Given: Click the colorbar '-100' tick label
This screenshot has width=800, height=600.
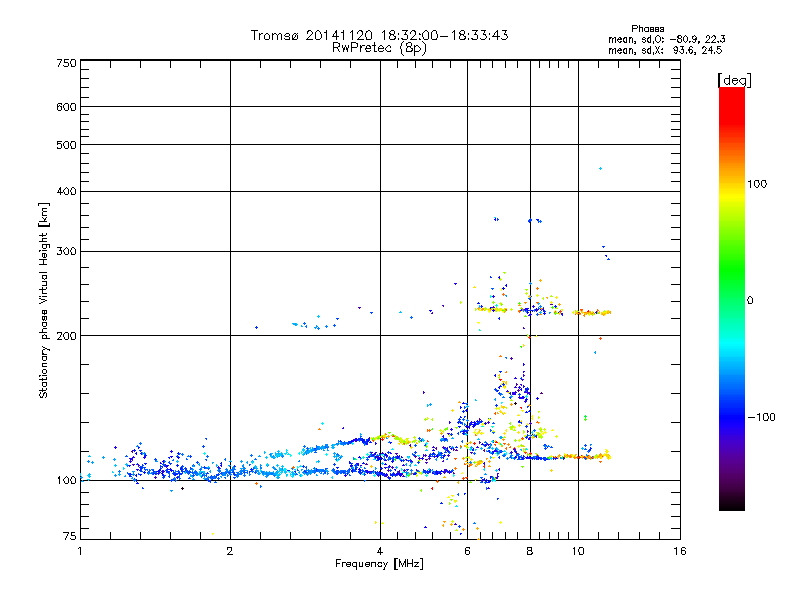Looking at the screenshot, I should pos(762,417).
